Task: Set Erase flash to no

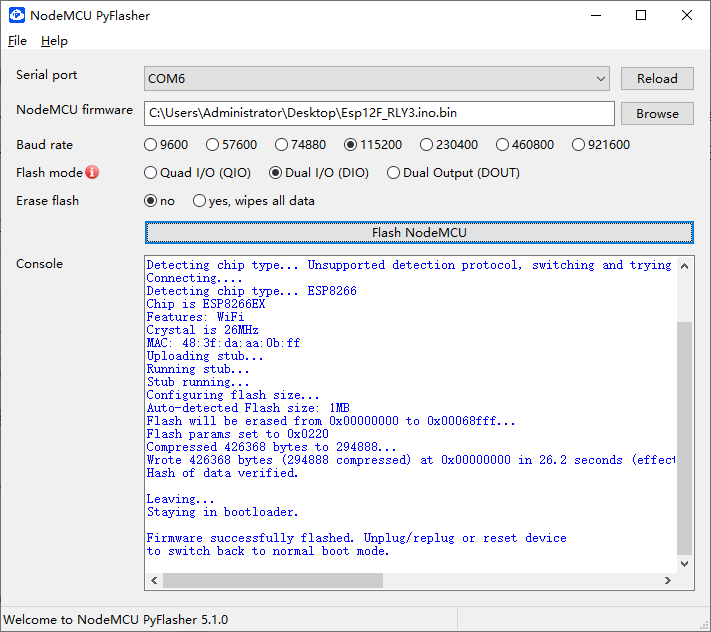Action: pos(159,201)
